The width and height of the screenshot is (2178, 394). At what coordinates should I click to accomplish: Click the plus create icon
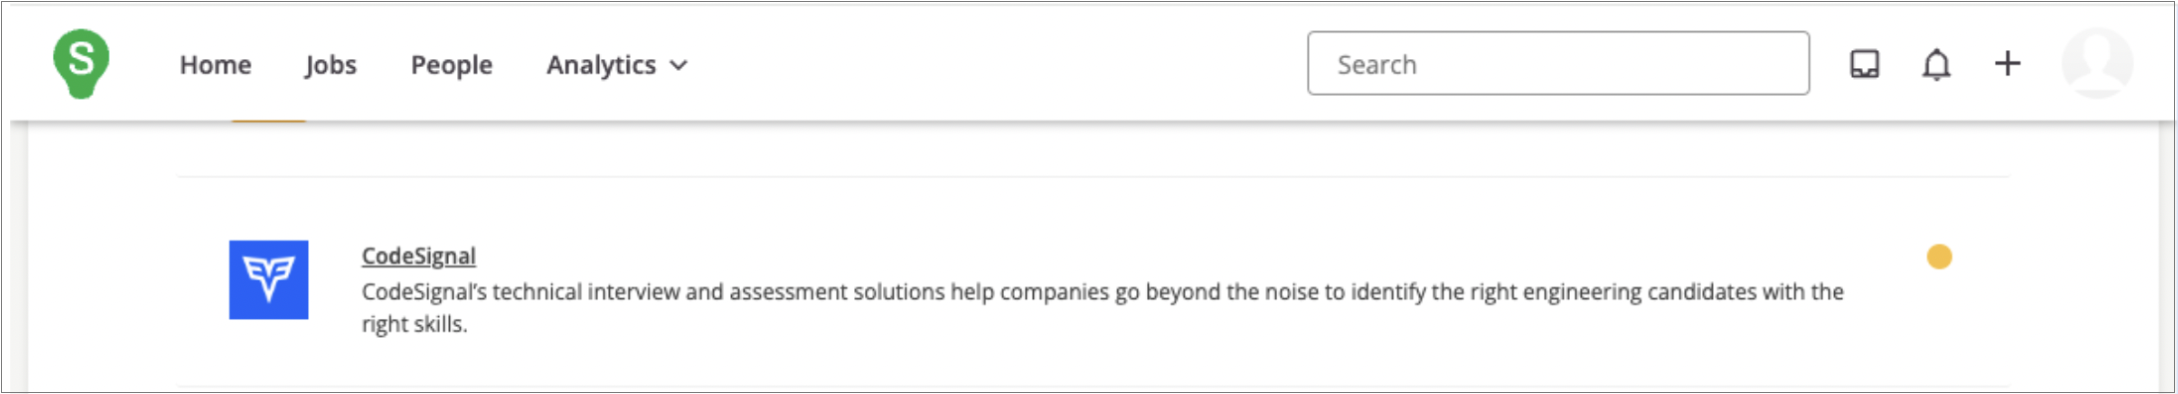(2007, 64)
